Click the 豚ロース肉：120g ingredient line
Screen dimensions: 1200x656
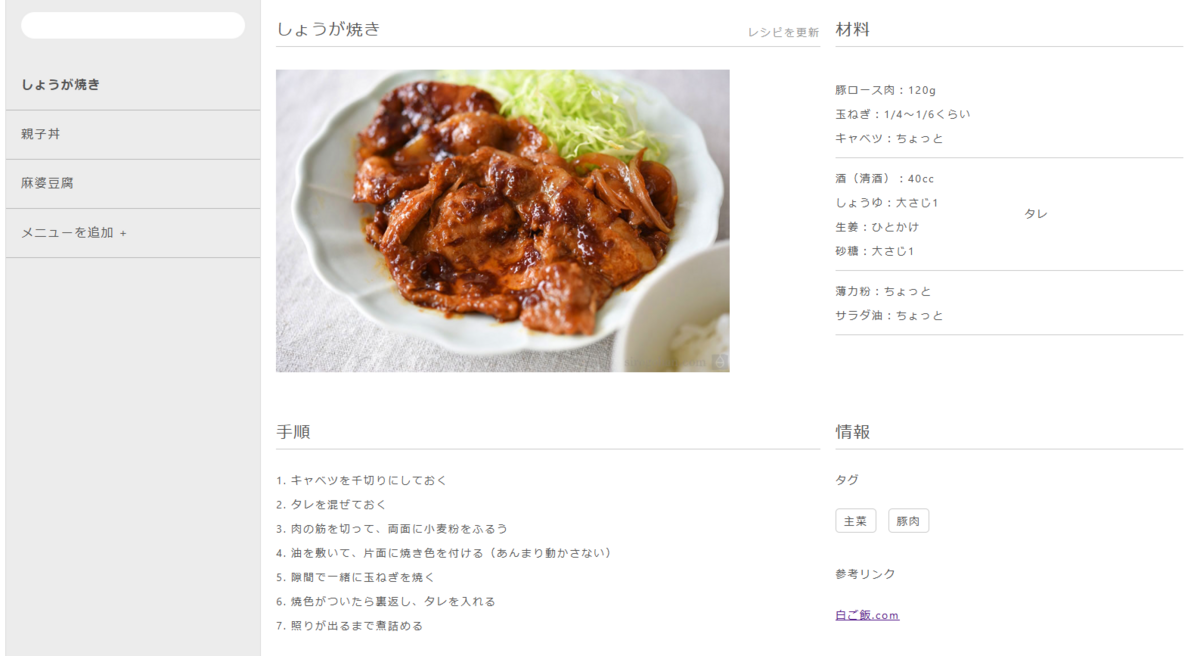pos(886,90)
